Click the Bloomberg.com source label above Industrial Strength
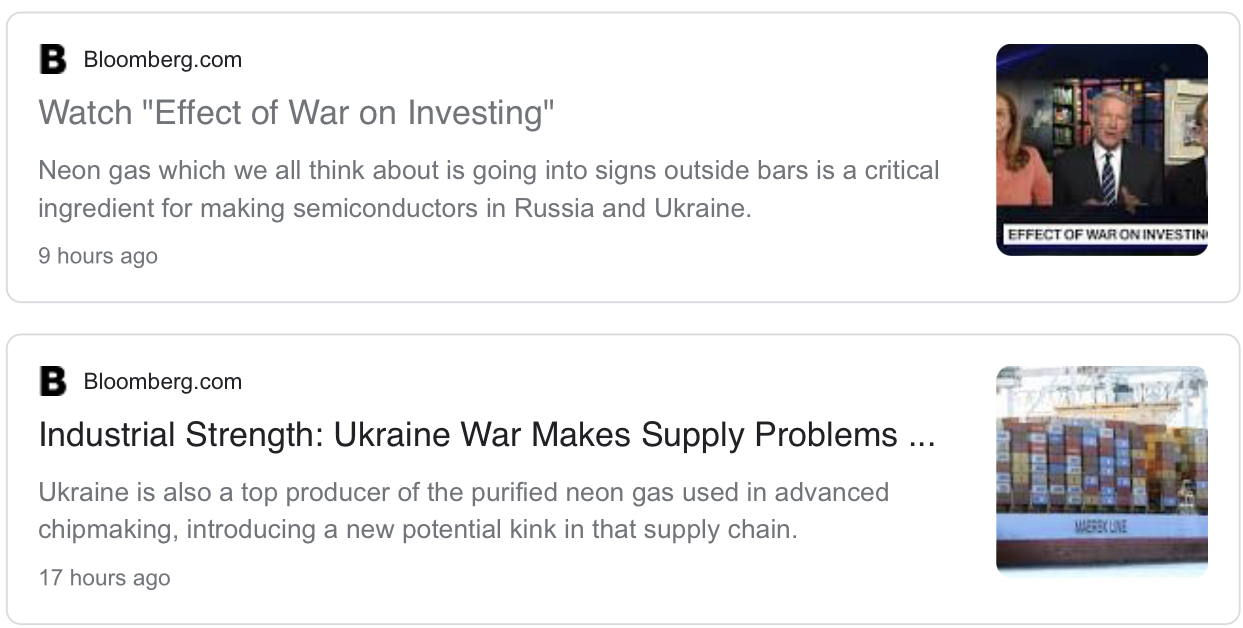The width and height of the screenshot is (1243, 628). 162,382
